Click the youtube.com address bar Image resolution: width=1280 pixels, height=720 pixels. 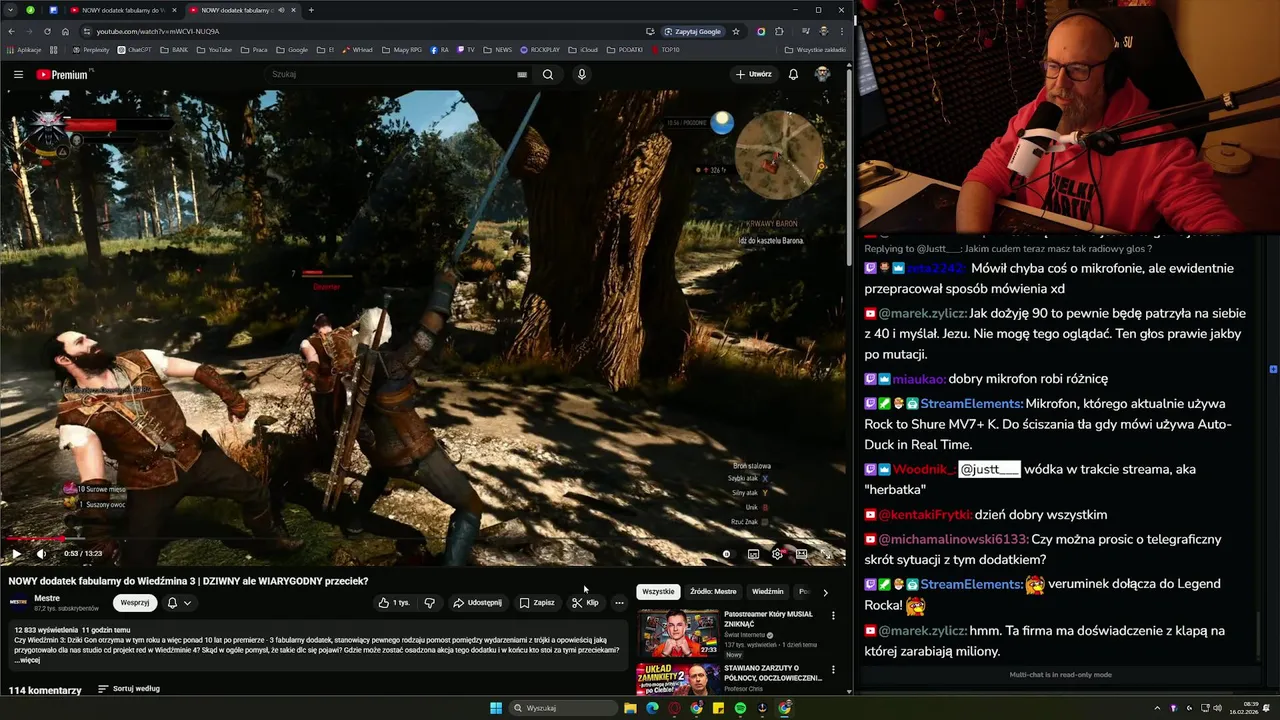click(x=360, y=31)
